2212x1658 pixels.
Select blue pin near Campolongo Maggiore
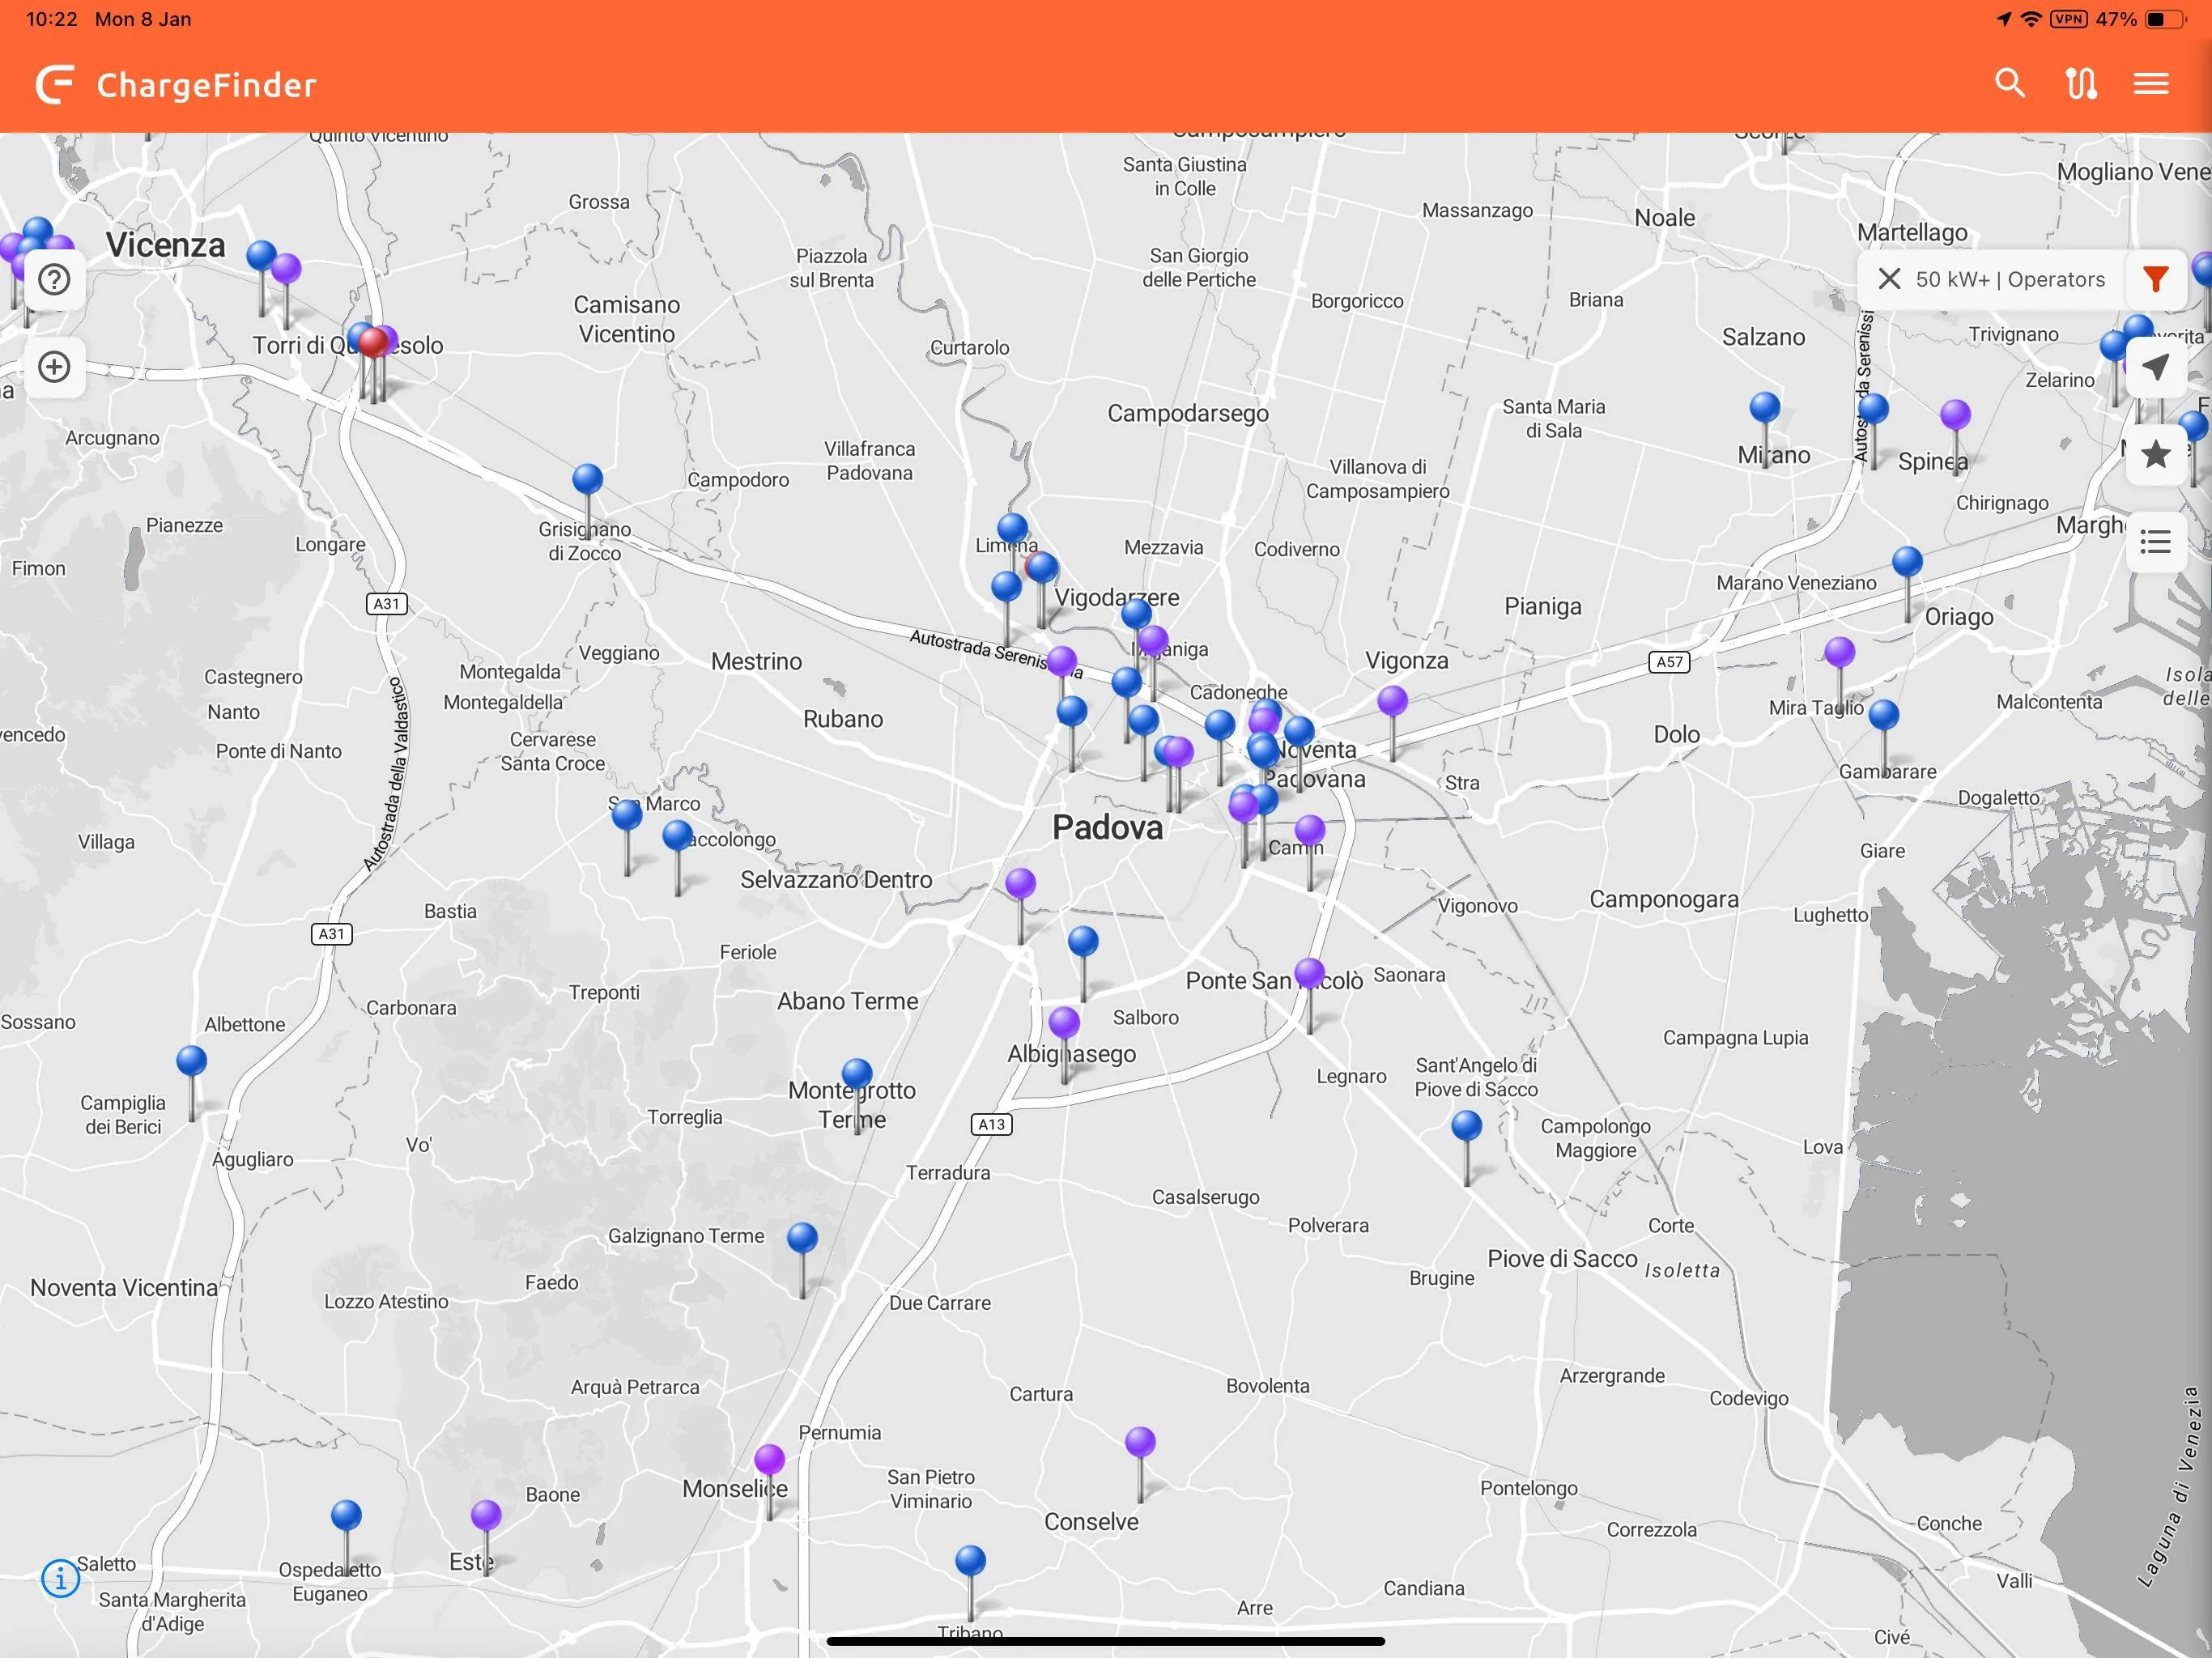point(1466,1126)
